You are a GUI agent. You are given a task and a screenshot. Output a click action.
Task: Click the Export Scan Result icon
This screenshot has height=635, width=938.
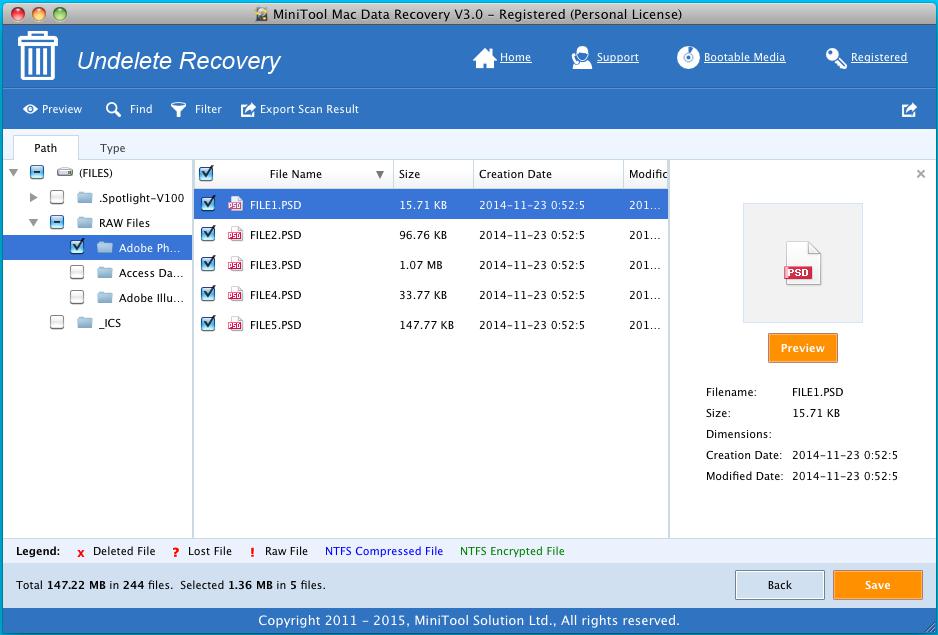pos(248,110)
